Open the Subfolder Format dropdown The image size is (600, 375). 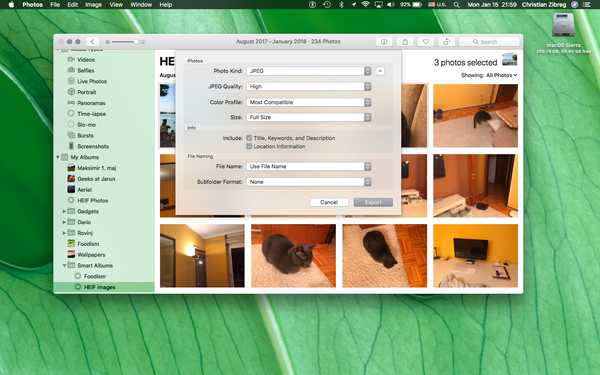(x=309, y=182)
